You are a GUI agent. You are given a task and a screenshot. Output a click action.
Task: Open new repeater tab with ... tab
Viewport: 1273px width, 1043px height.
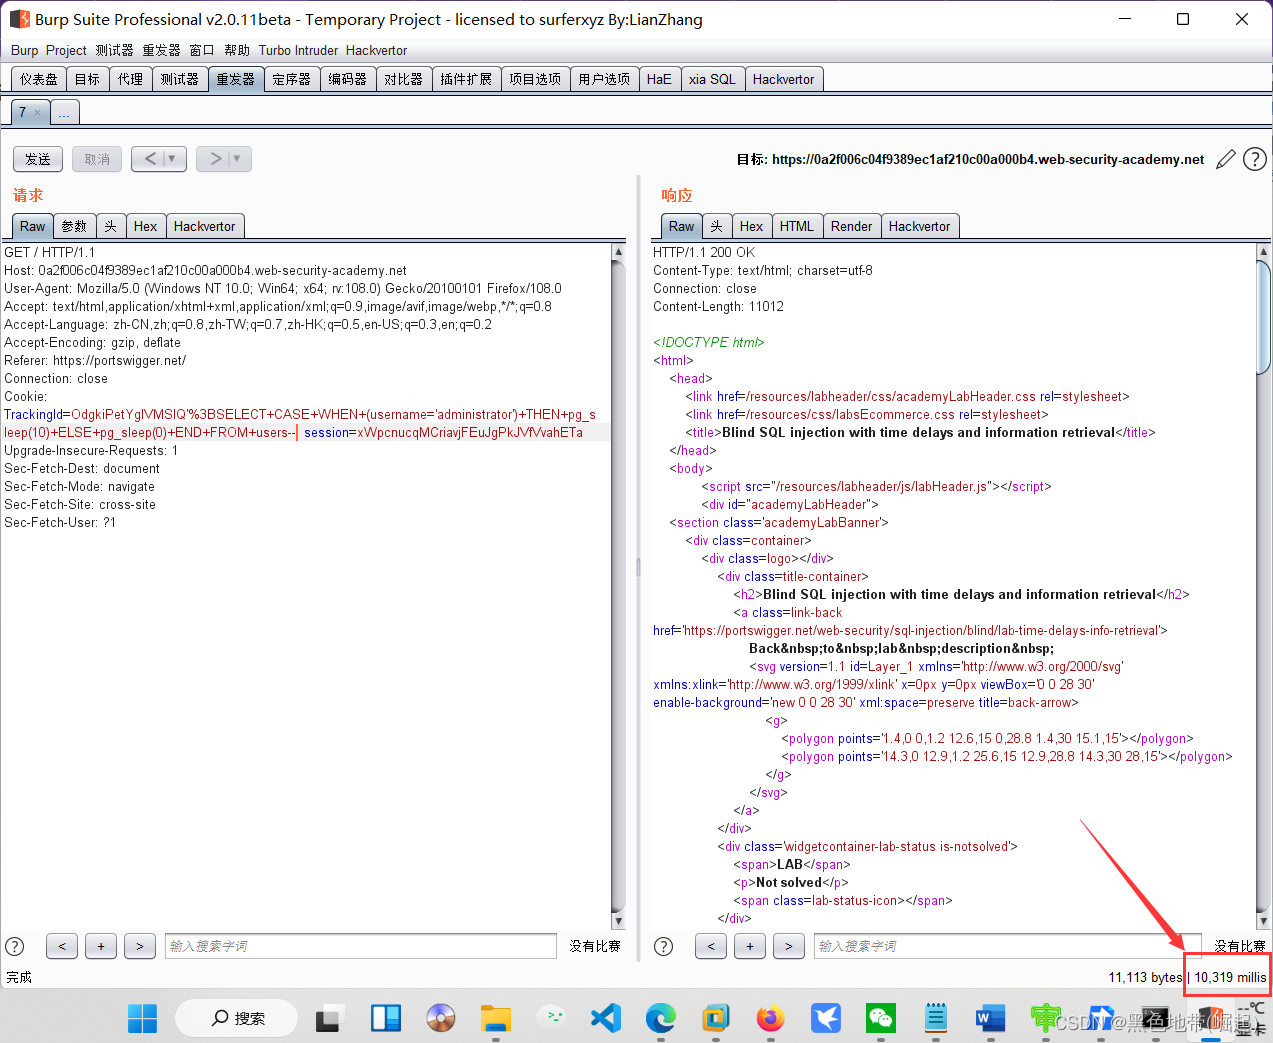tap(65, 112)
